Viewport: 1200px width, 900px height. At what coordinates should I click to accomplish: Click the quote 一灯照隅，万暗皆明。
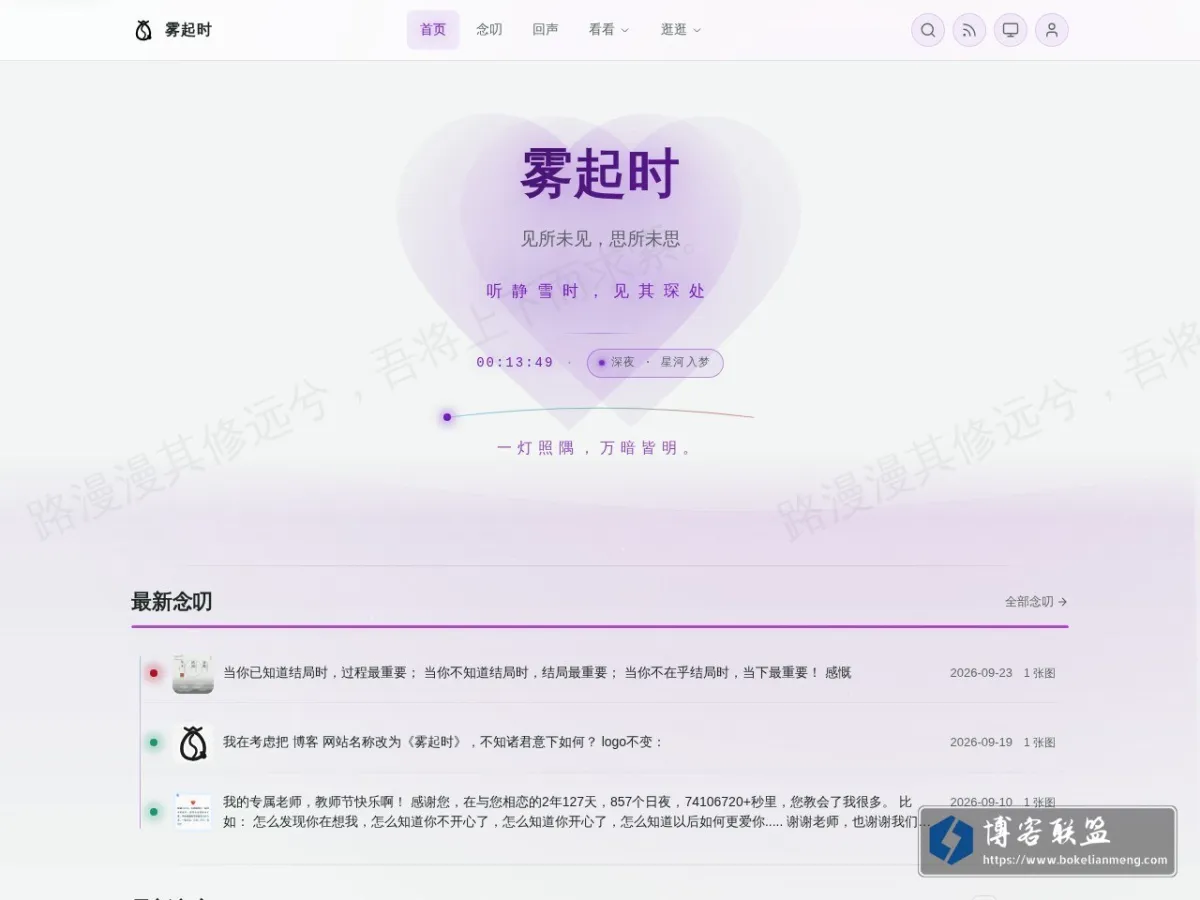596,448
